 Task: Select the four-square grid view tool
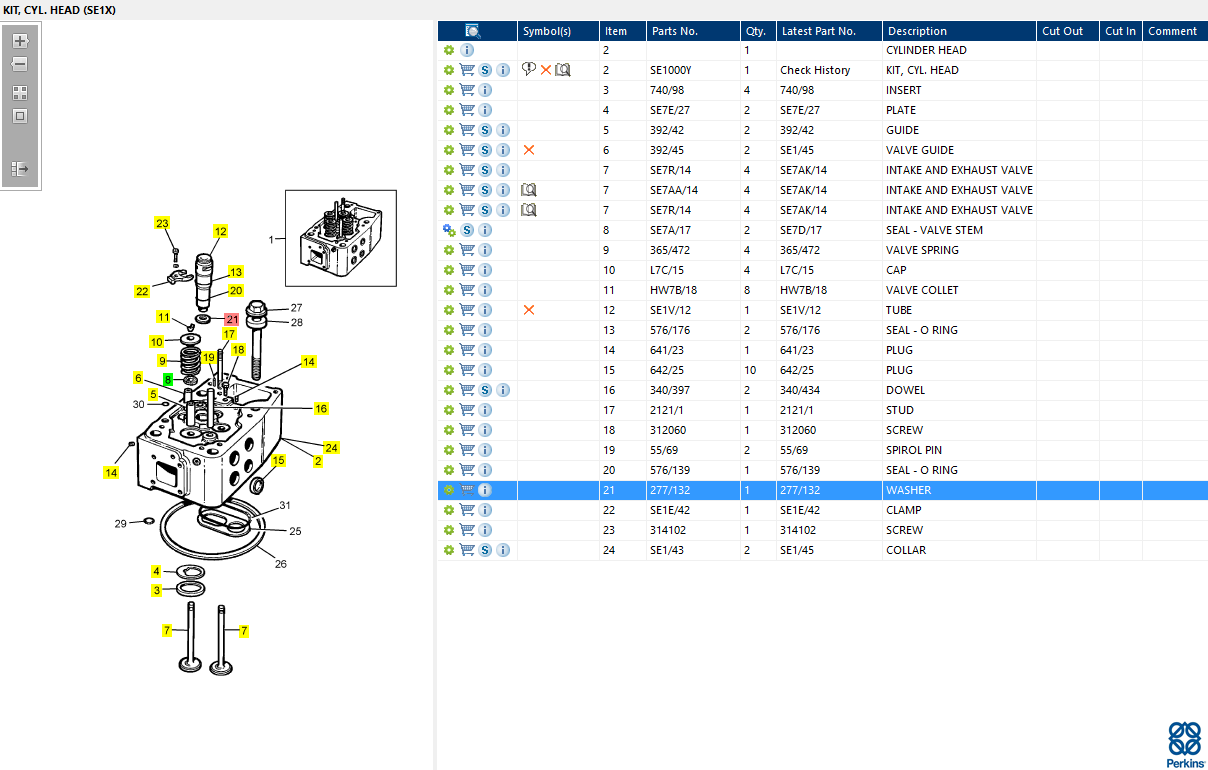point(20,93)
